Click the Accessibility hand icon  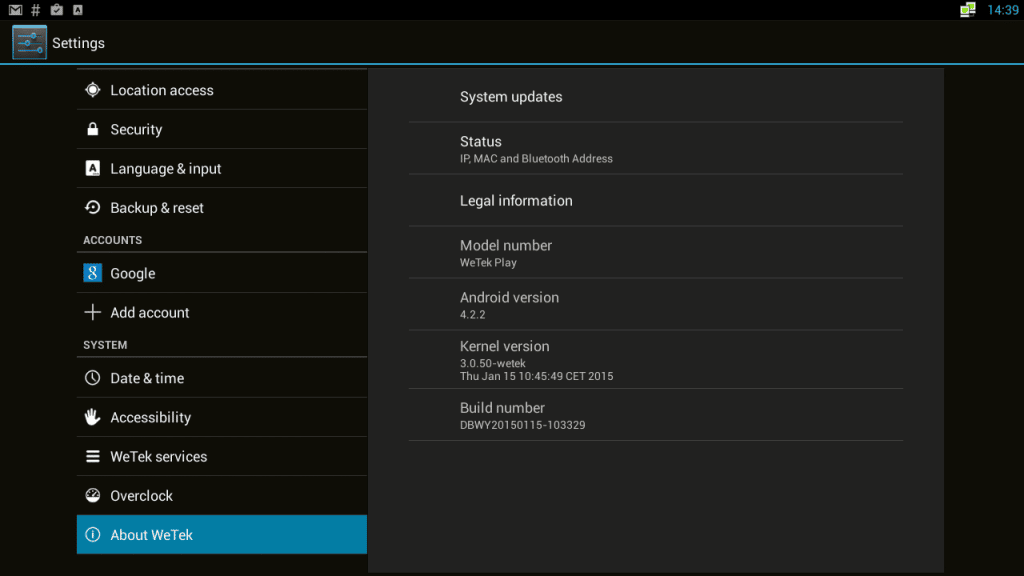93,417
